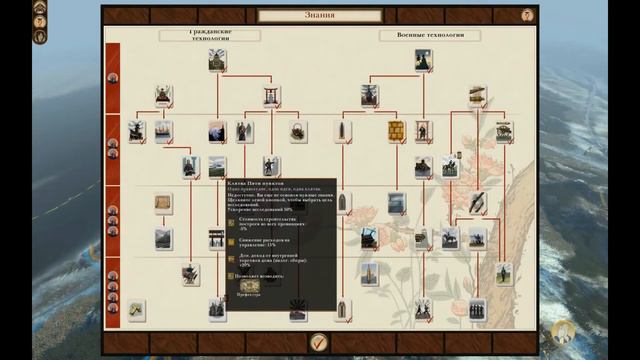This screenshot has width=640, height=360.
Task: Select the crossed rifles technology
Action: tap(477, 203)
